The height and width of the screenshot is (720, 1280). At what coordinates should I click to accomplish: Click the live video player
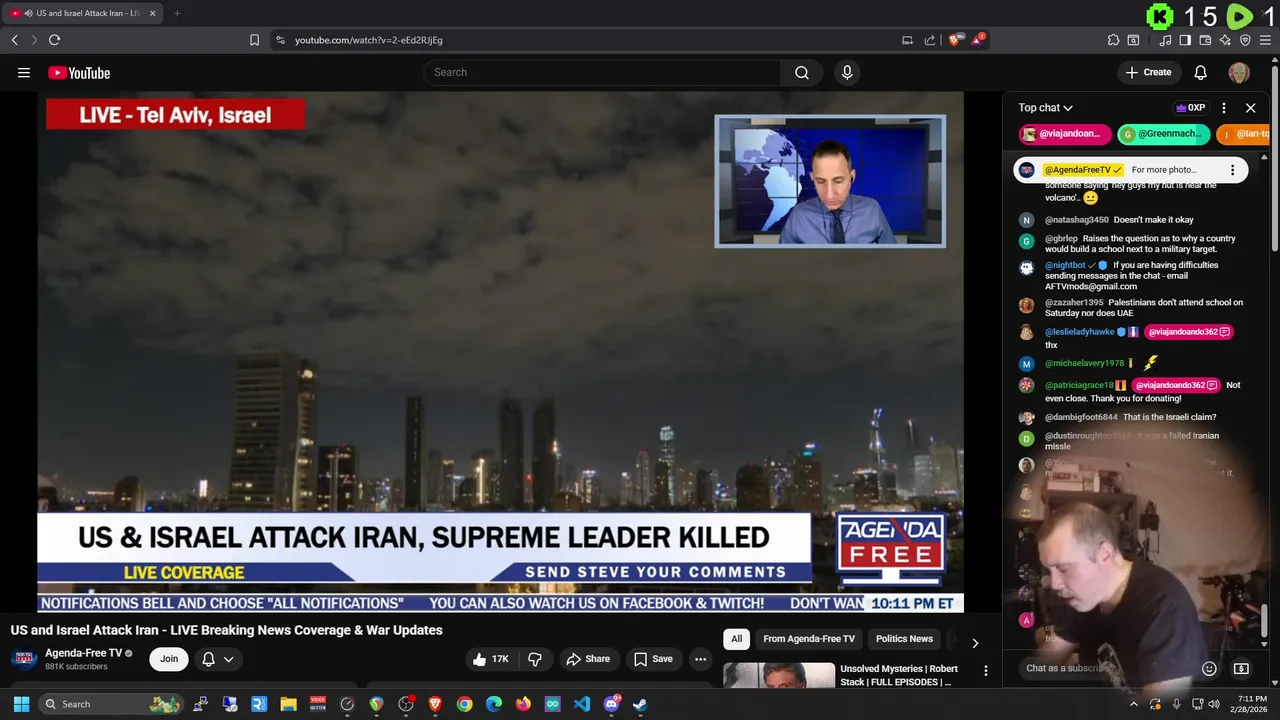tap(500, 352)
